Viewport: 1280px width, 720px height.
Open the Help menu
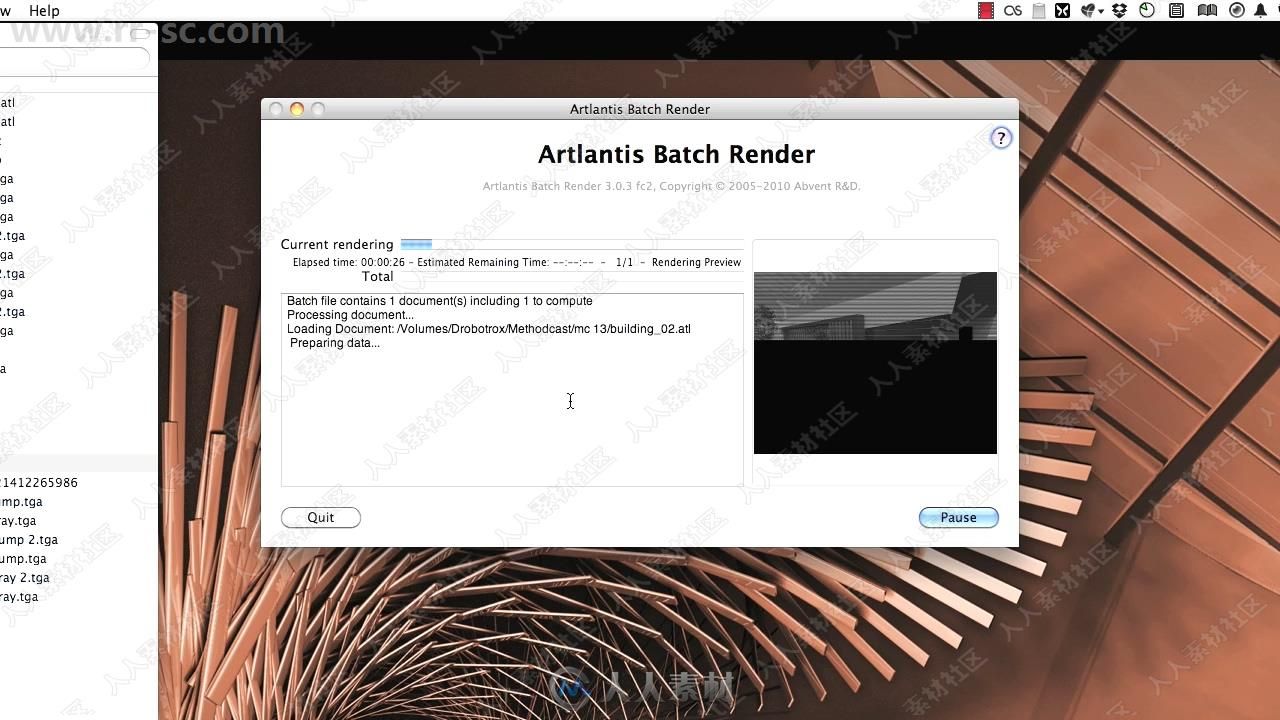[x=44, y=10]
